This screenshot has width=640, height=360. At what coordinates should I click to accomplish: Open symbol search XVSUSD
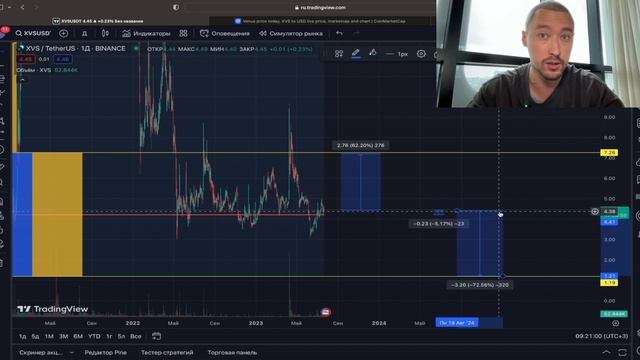(x=33, y=33)
